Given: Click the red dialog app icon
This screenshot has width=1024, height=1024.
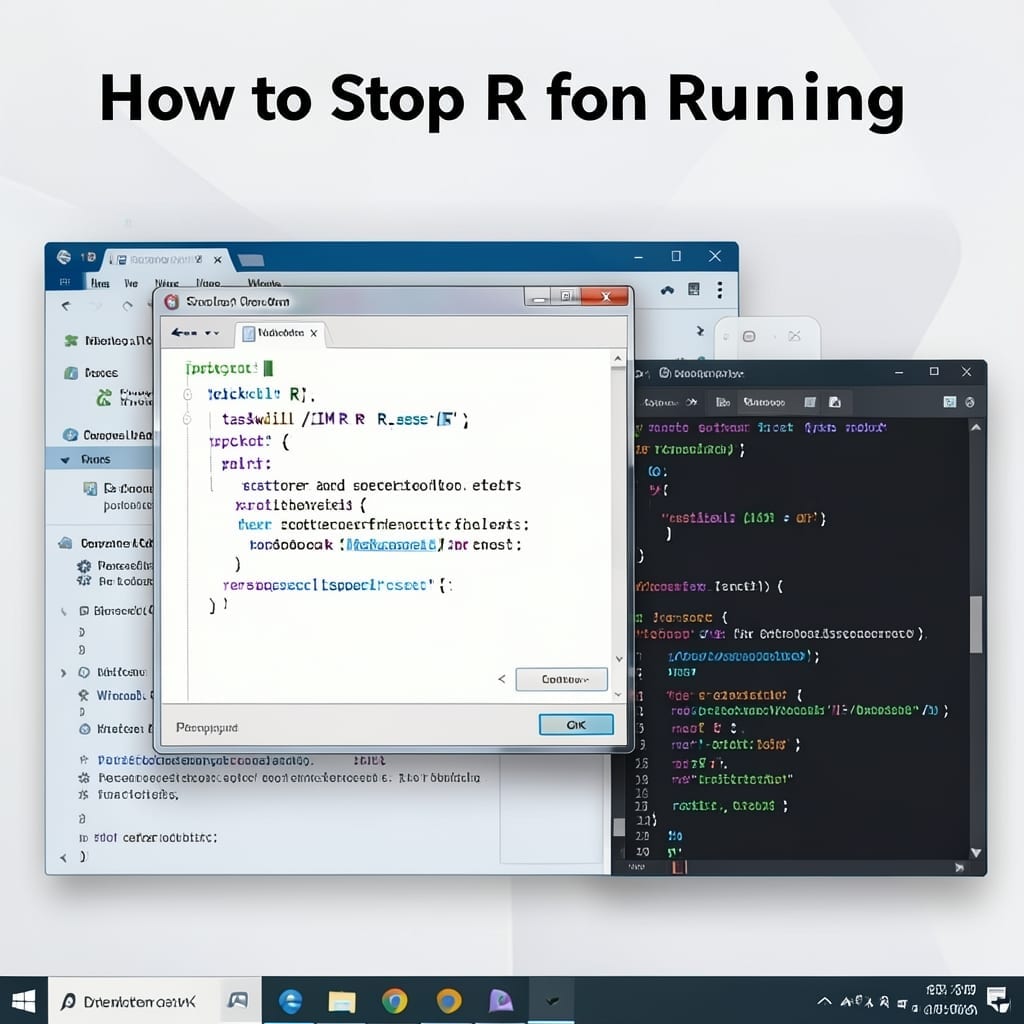Looking at the screenshot, I should tap(172, 302).
